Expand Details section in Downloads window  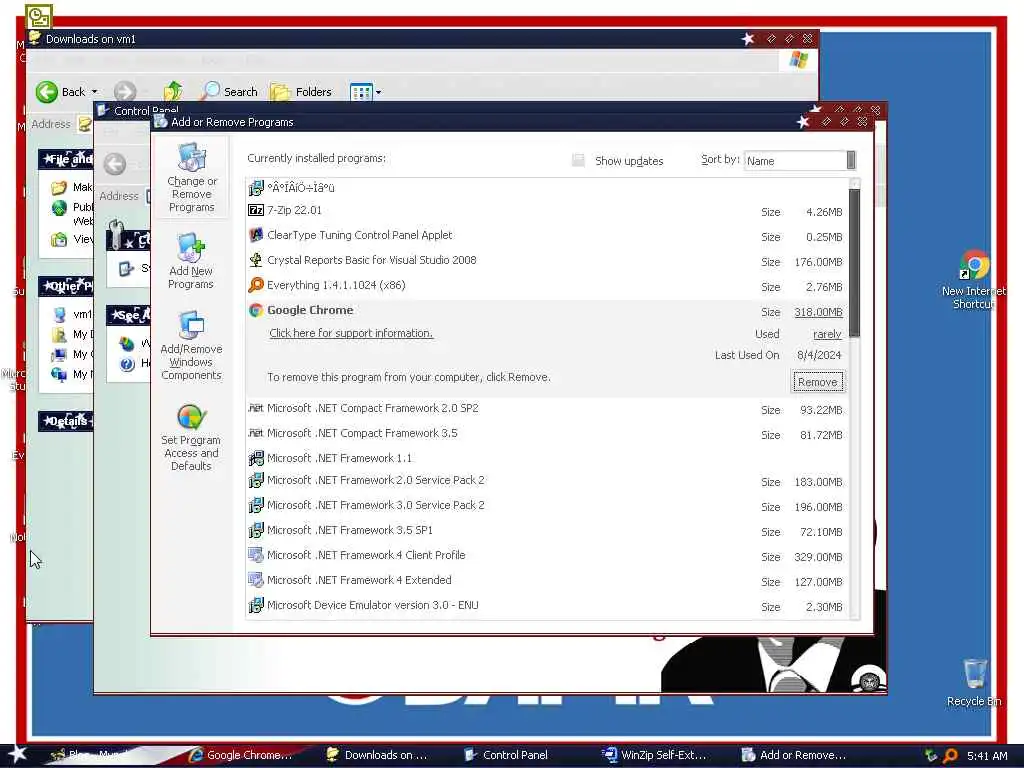(x=65, y=421)
